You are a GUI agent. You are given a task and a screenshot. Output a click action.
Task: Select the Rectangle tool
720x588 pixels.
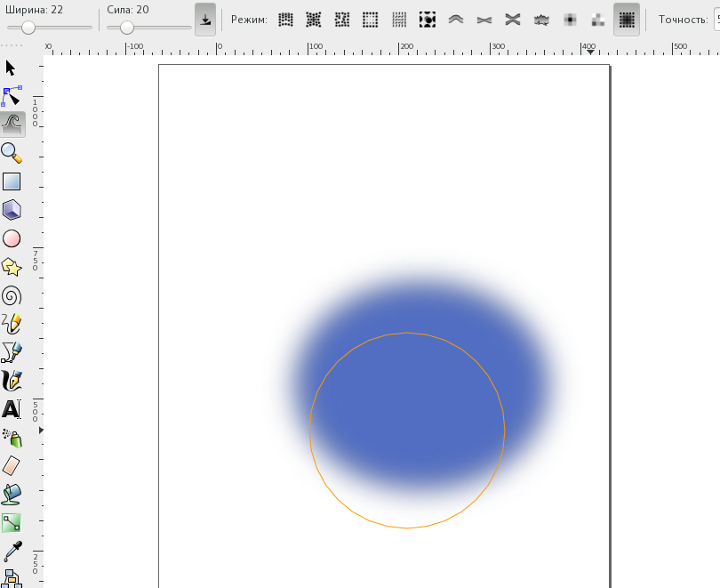pyautogui.click(x=11, y=181)
